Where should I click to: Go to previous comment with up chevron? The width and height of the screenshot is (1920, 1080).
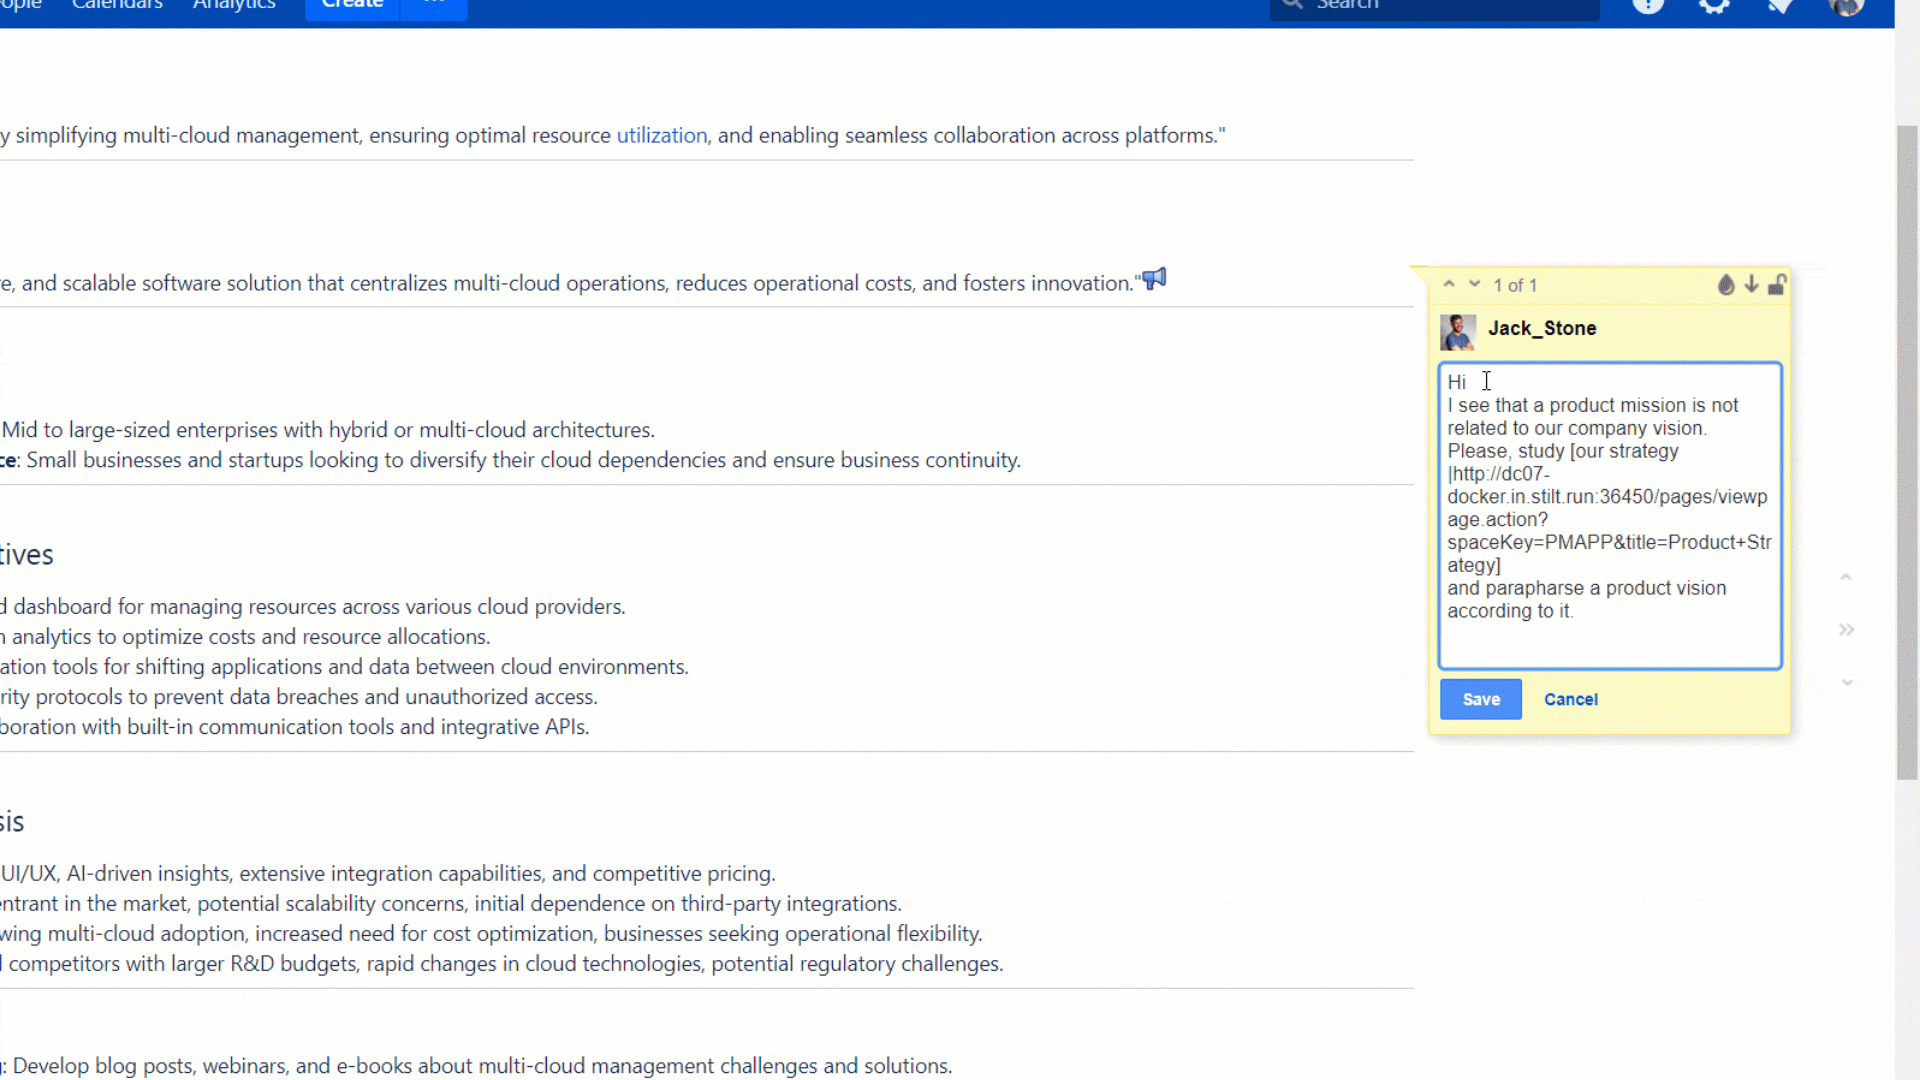tap(1449, 285)
